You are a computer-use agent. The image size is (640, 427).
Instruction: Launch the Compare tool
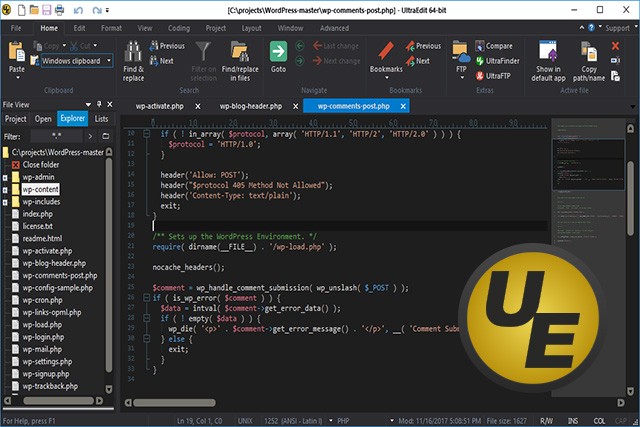click(x=493, y=46)
